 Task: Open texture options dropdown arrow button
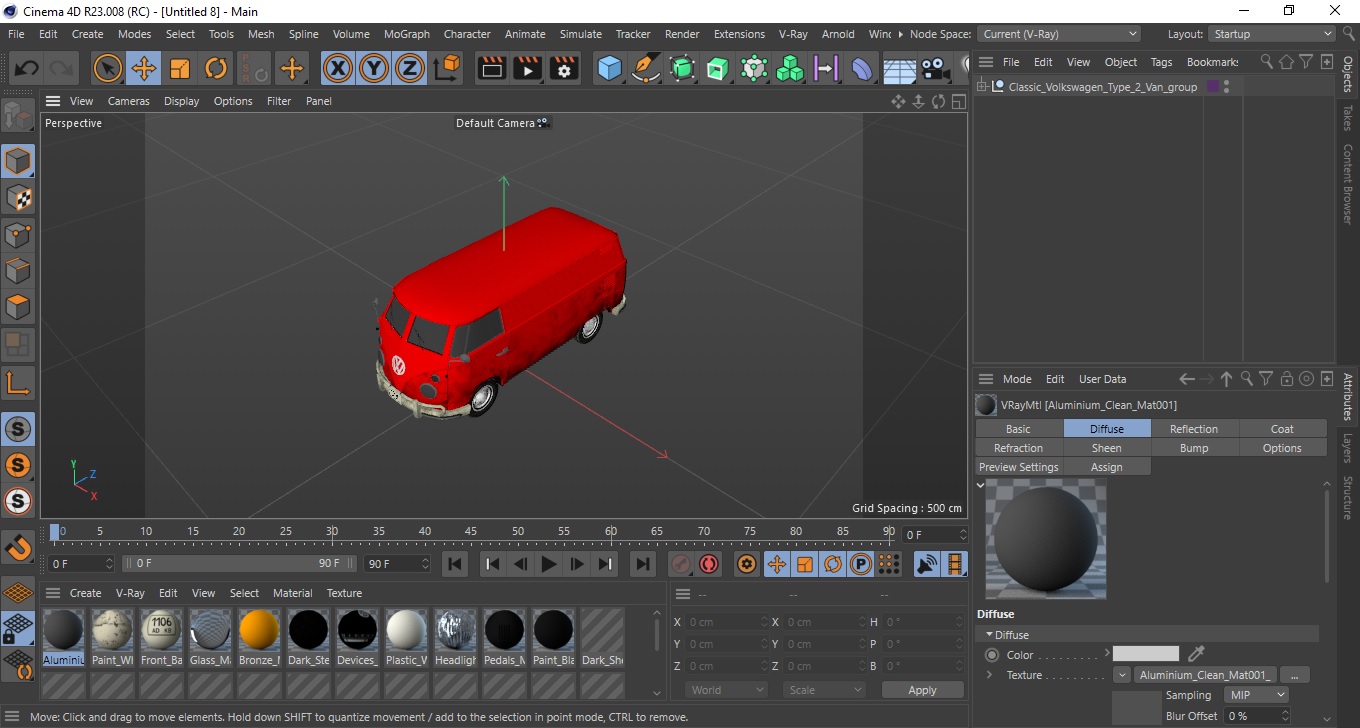[1122, 675]
